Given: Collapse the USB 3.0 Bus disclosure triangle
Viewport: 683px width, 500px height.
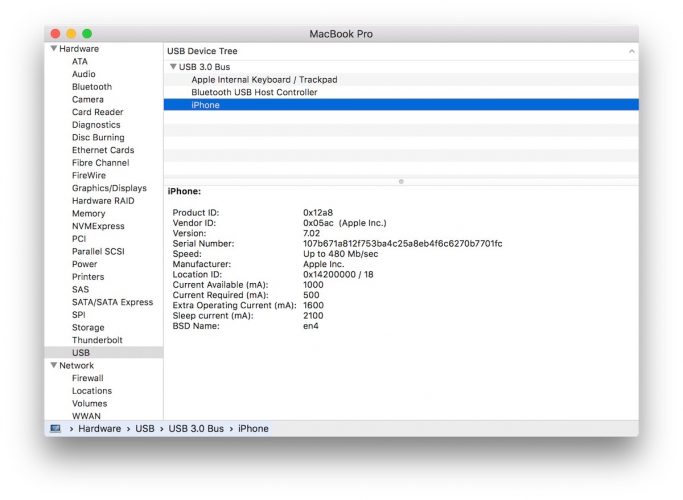Looking at the screenshot, I should [x=173, y=67].
